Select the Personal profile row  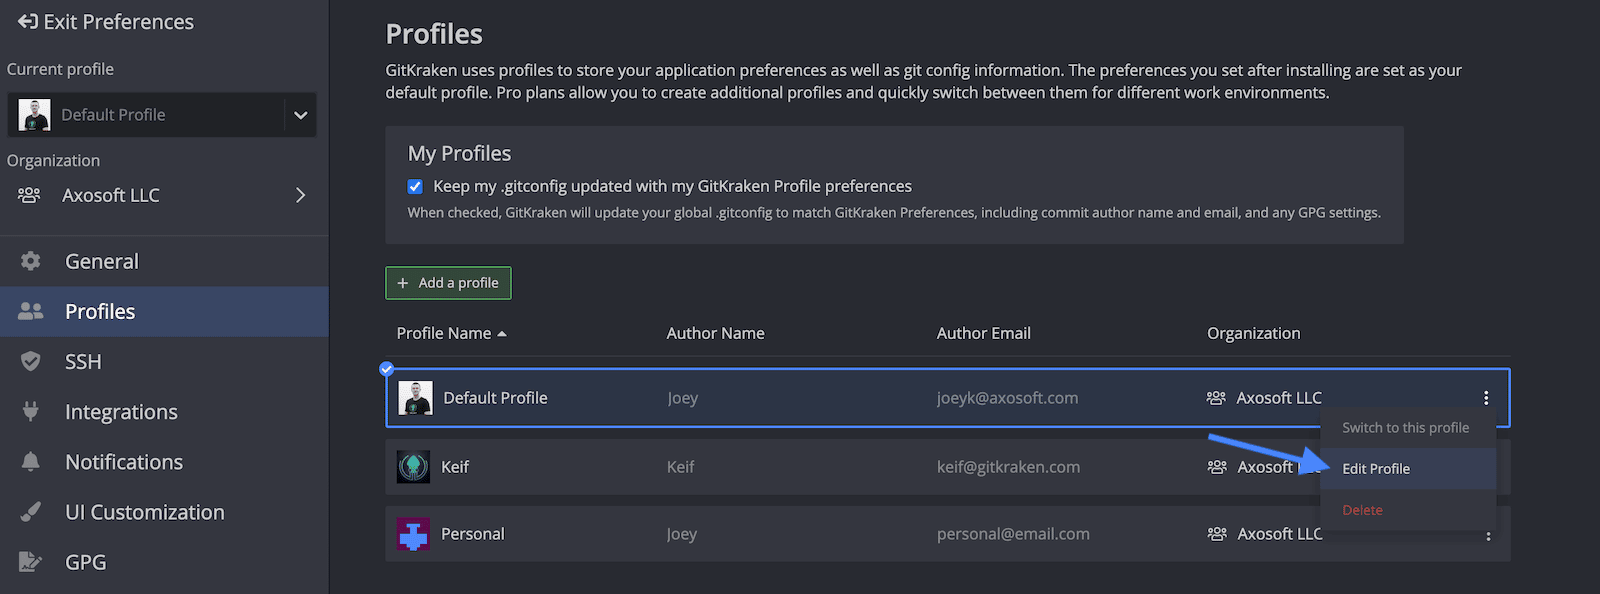[x=800, y=534]
